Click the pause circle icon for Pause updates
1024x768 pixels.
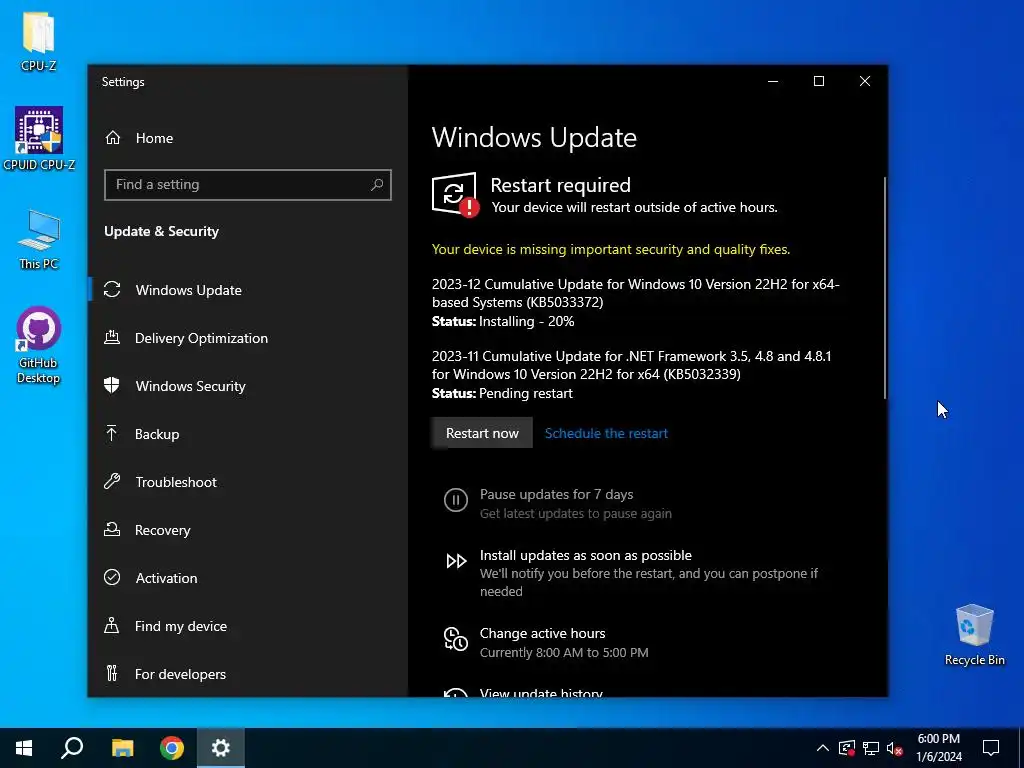coord(456,501)
